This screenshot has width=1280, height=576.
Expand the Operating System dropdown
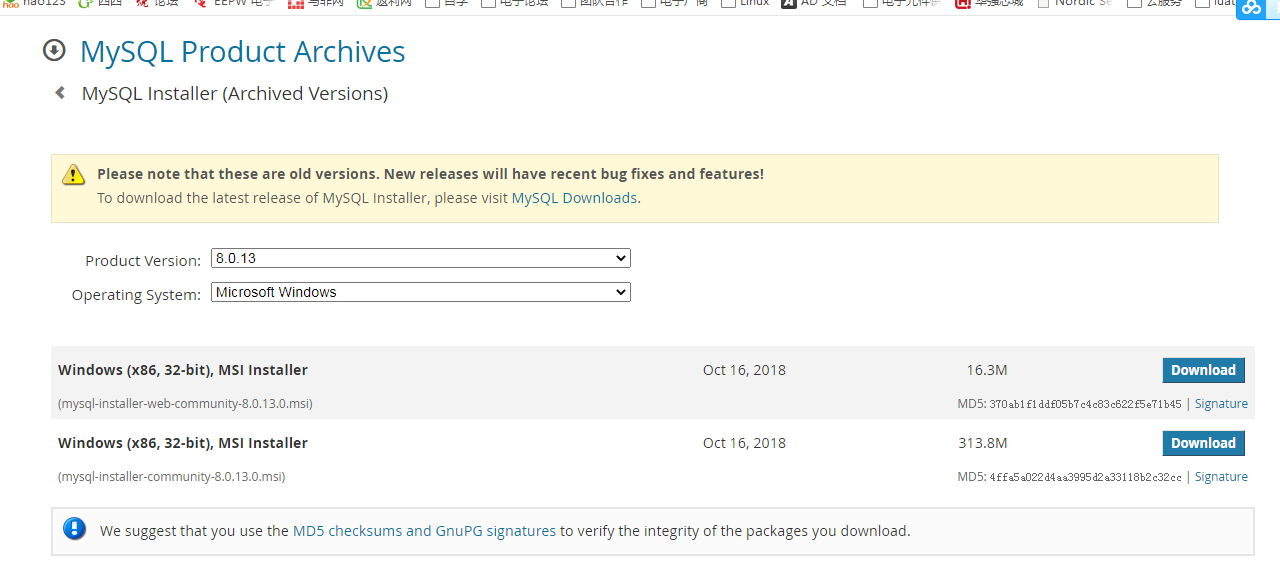point(420,292)
